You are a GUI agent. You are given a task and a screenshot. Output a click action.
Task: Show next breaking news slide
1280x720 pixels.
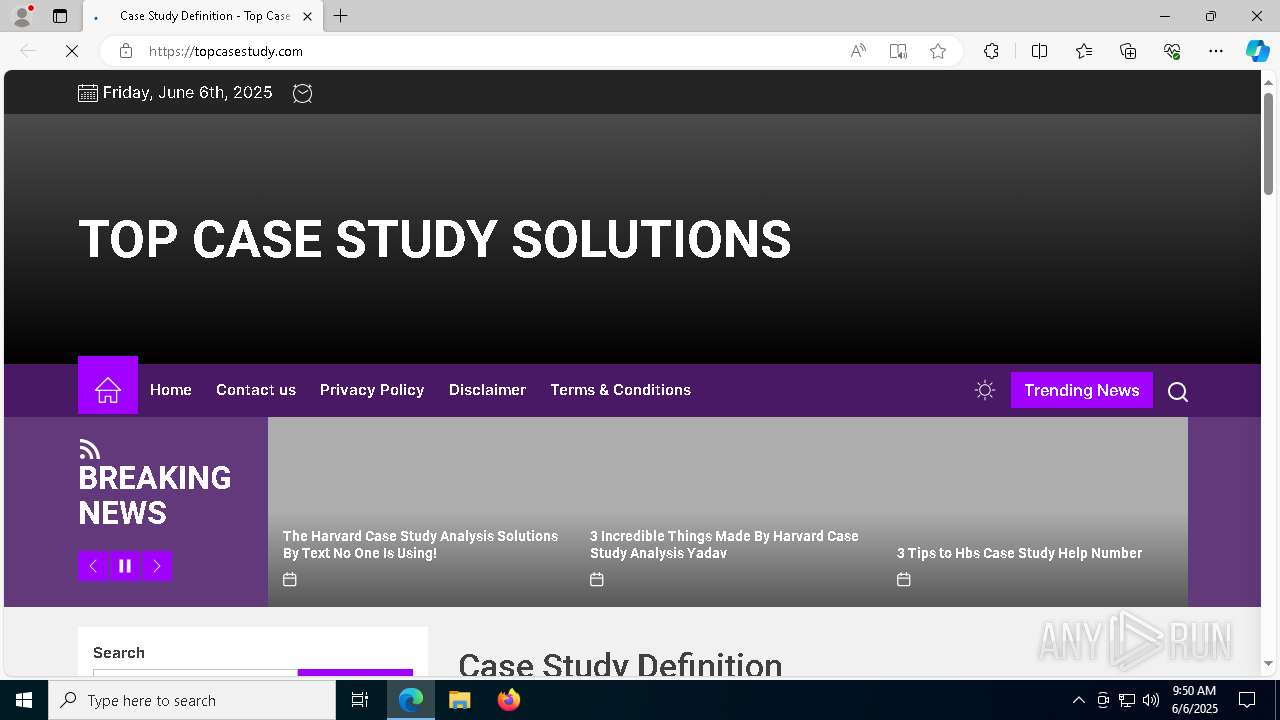[x=157, y=566]
